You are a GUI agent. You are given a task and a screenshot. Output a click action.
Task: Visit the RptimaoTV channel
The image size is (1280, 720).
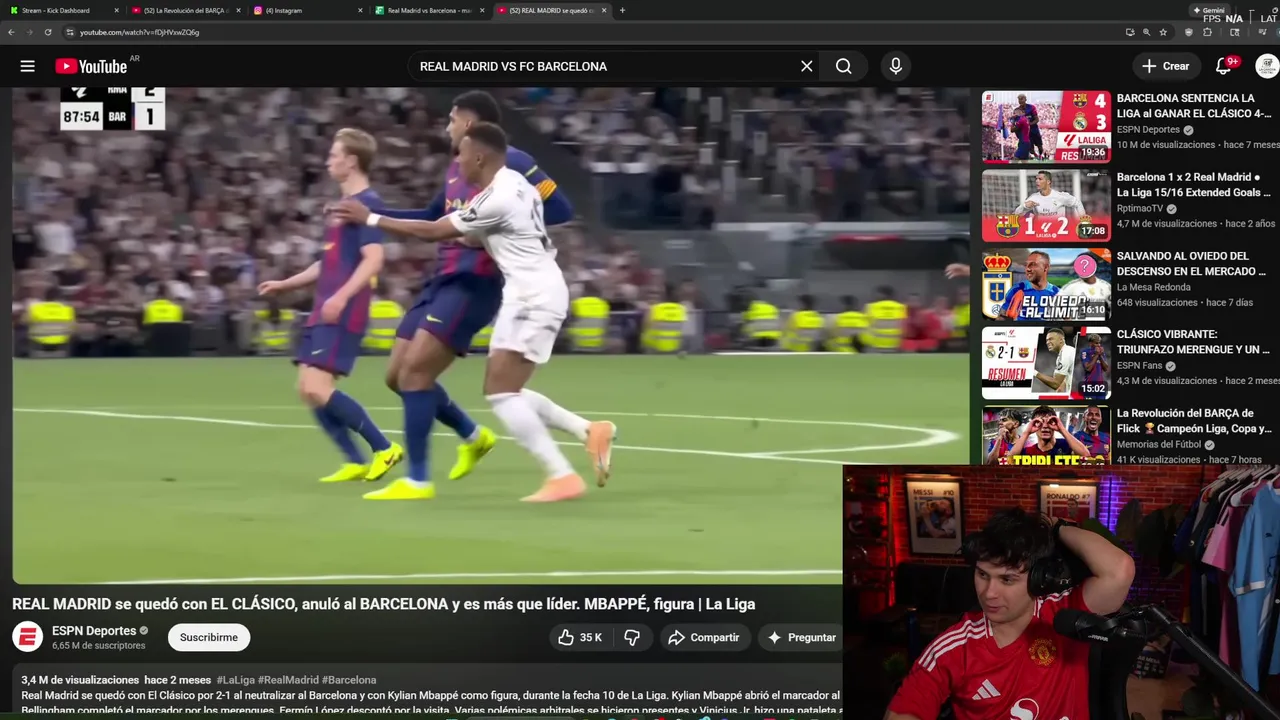(1140, 209)
